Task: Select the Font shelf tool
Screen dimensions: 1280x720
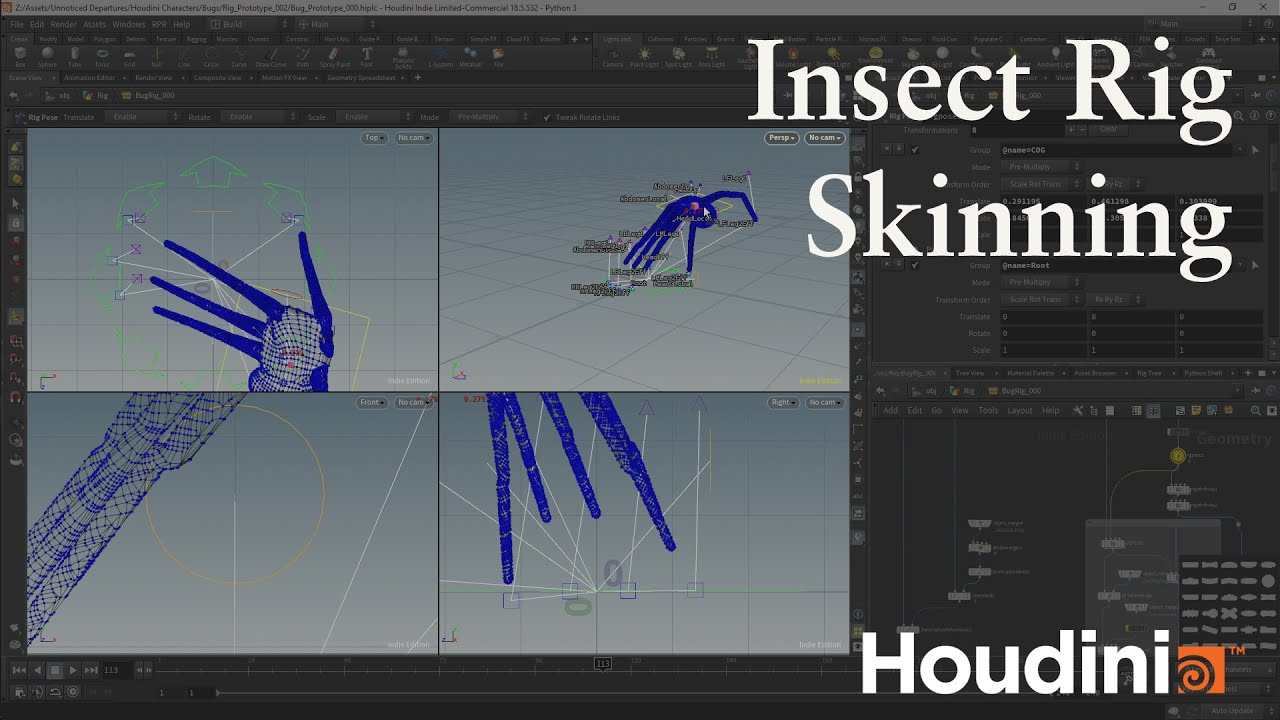Action: pyautogui.click(x=366, y=56)
